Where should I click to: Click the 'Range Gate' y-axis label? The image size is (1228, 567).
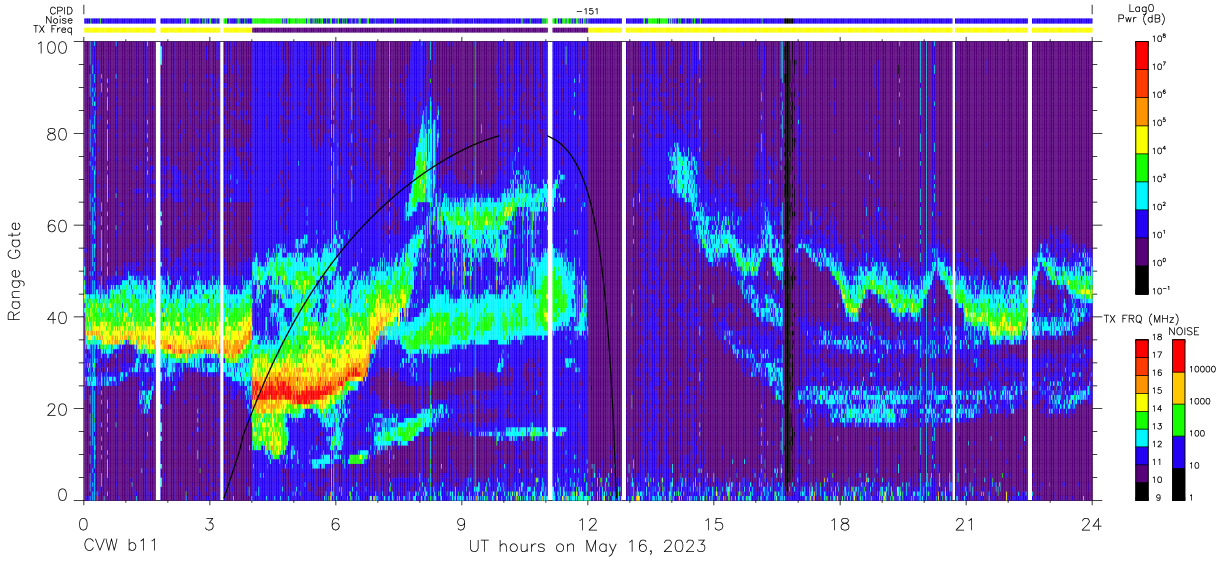(14, 271)
